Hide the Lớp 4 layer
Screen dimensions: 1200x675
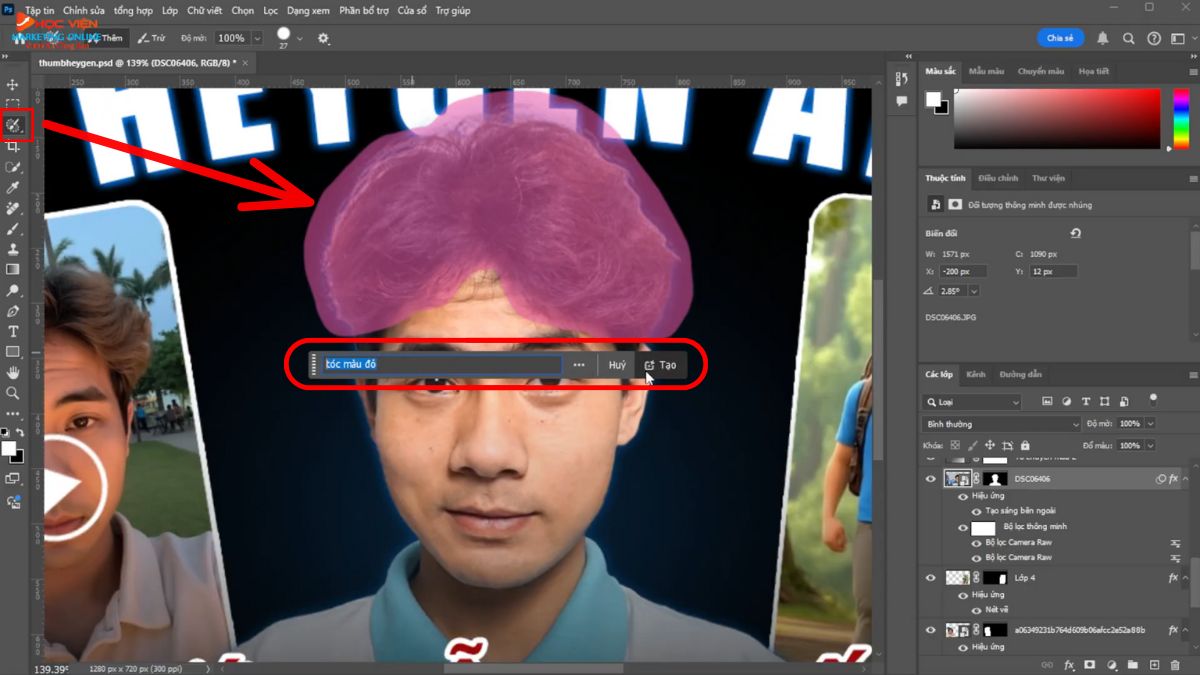coord(930,578)
